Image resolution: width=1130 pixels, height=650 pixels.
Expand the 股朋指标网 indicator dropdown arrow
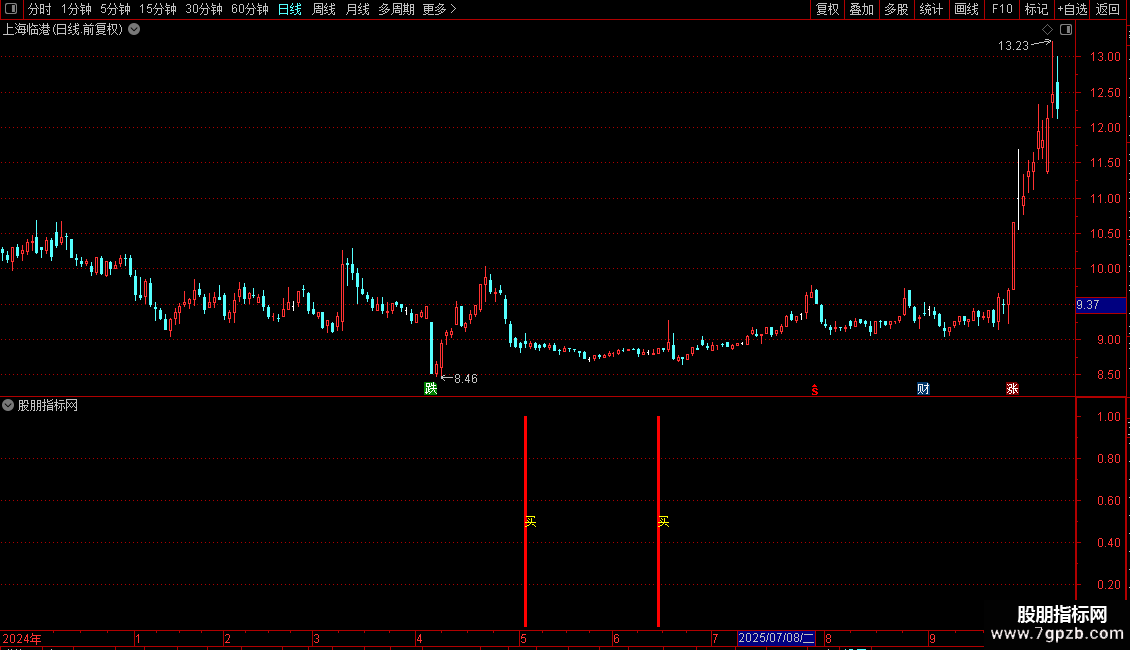[8, 405]
